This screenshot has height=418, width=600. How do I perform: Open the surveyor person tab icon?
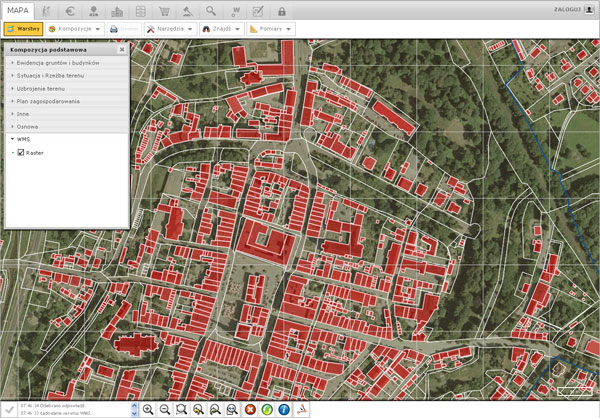(x=94, y=11)
